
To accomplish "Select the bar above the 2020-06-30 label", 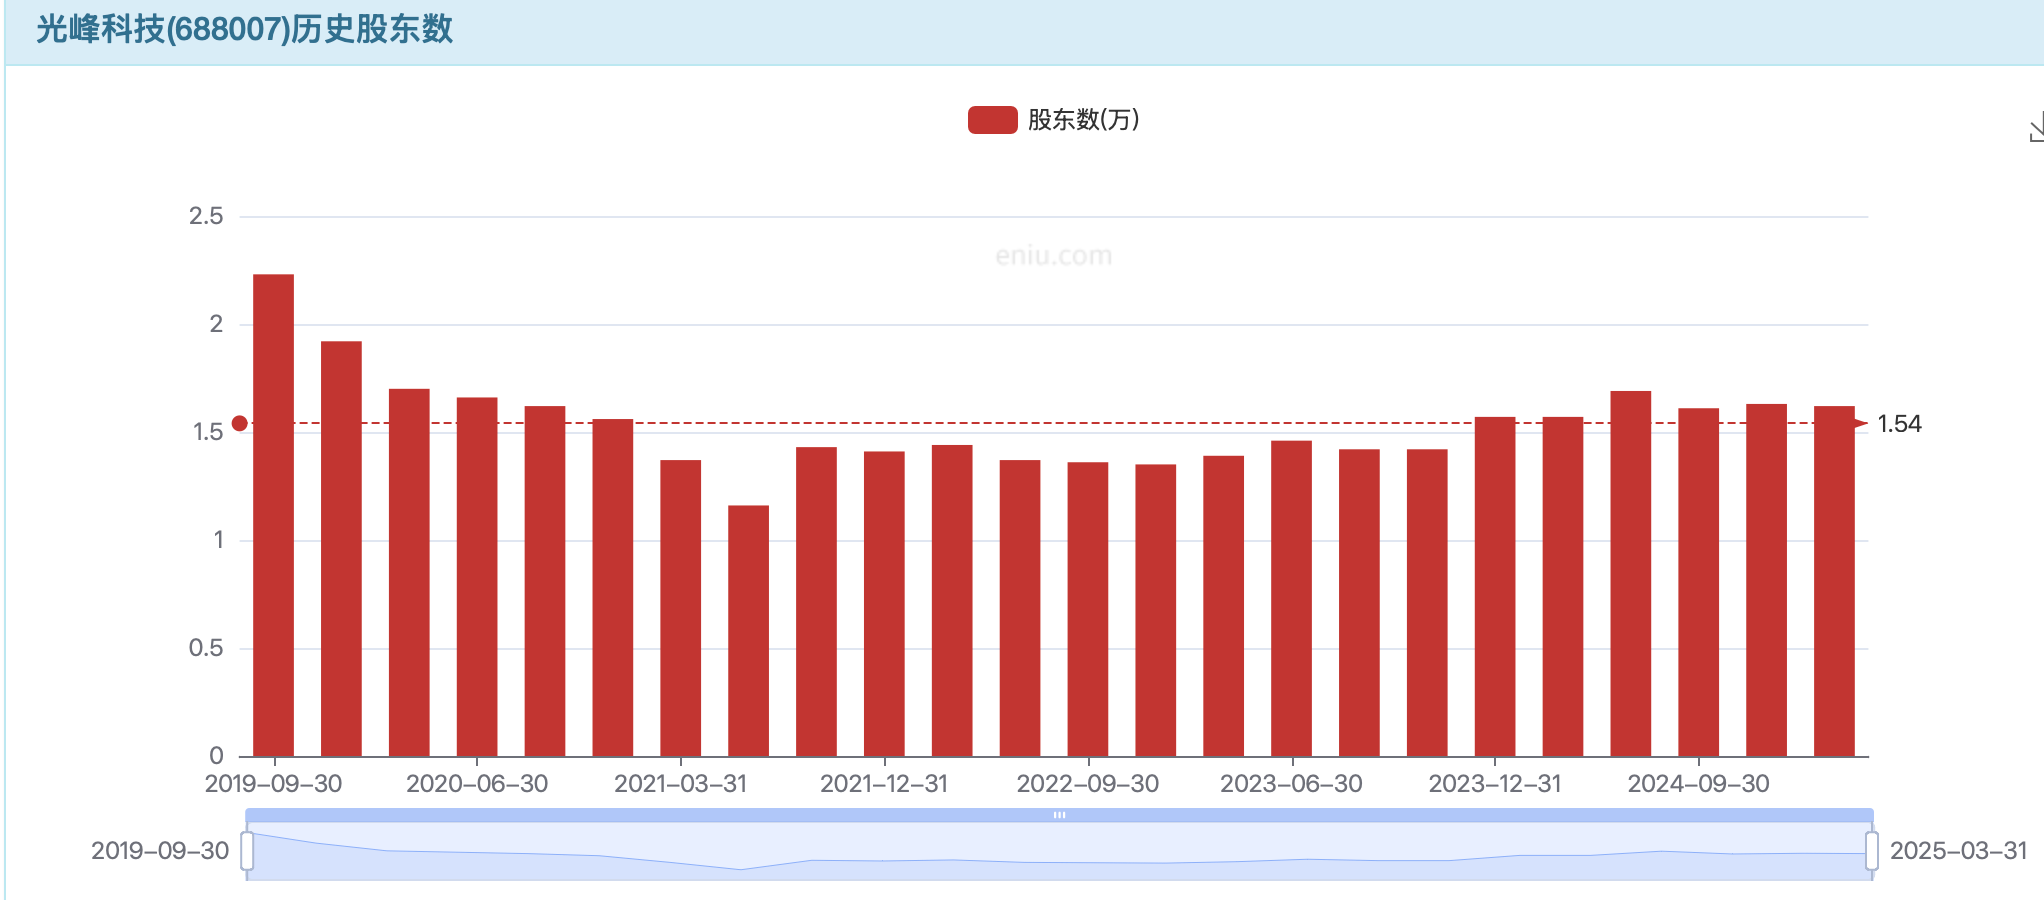I will click(477, 577).
